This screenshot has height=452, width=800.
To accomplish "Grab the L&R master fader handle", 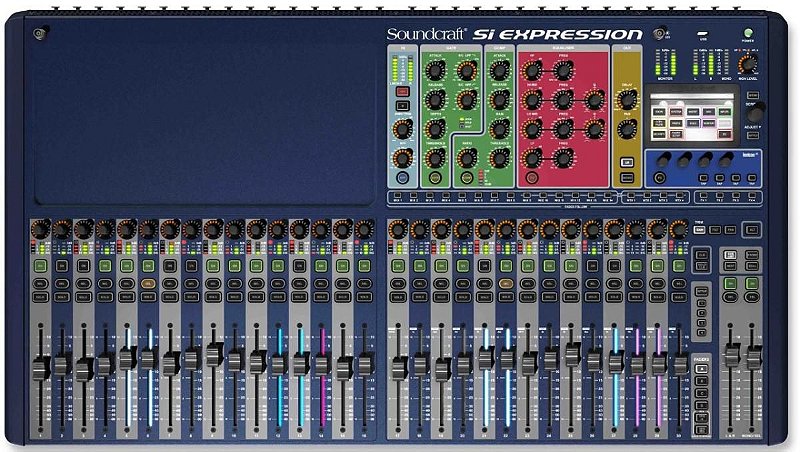I will [731, 356].
